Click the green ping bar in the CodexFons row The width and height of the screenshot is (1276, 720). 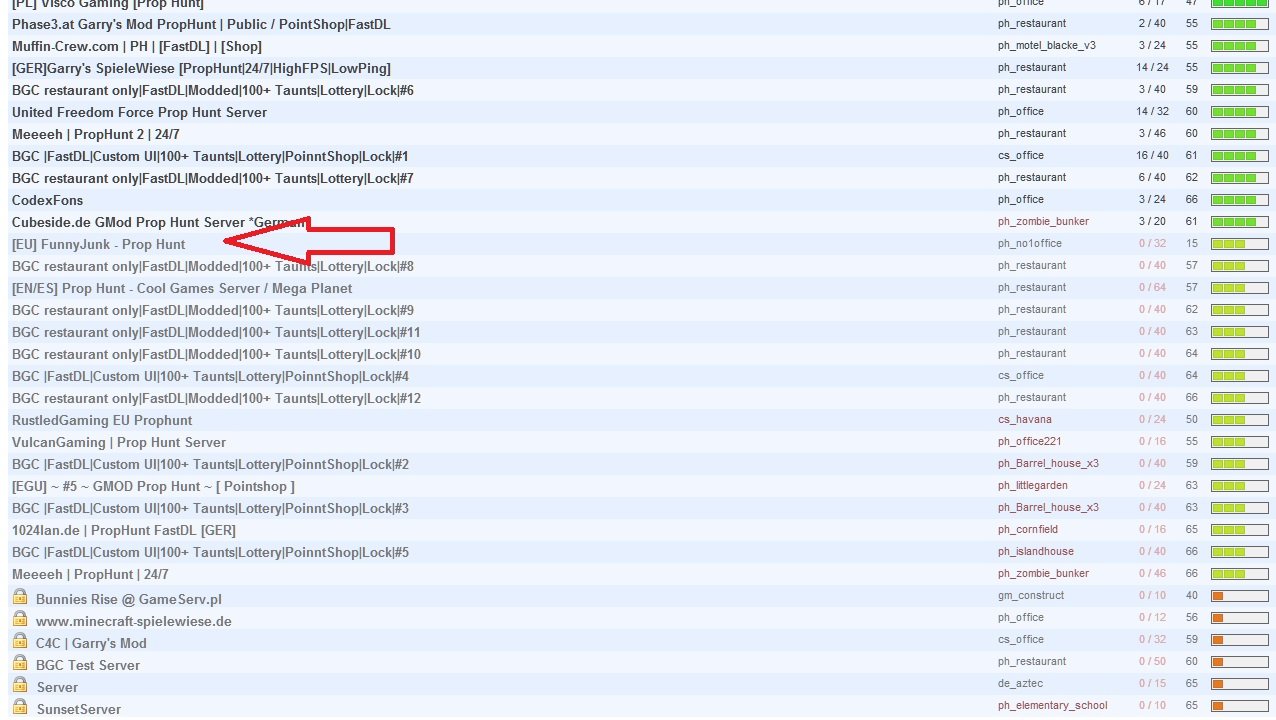(x=1239, y=200)
